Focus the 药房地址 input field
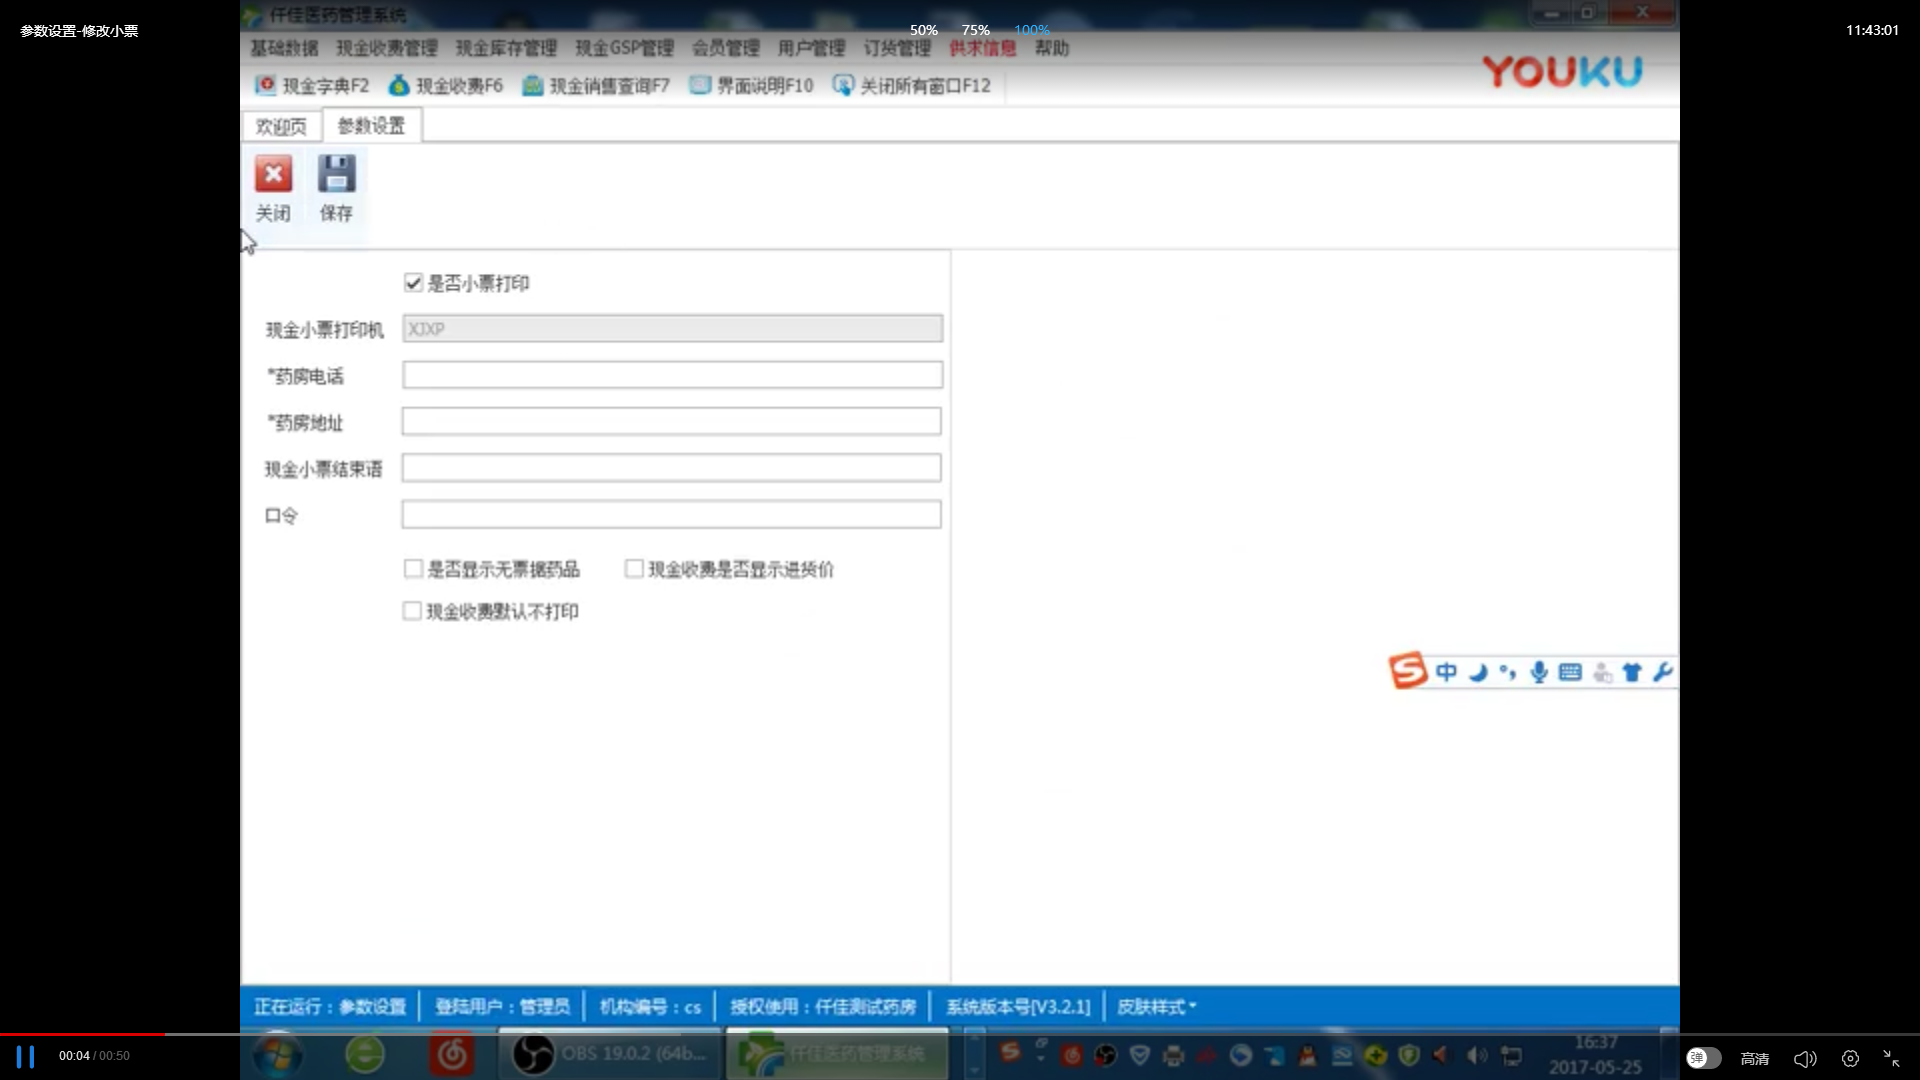 [x=672, y=421]
